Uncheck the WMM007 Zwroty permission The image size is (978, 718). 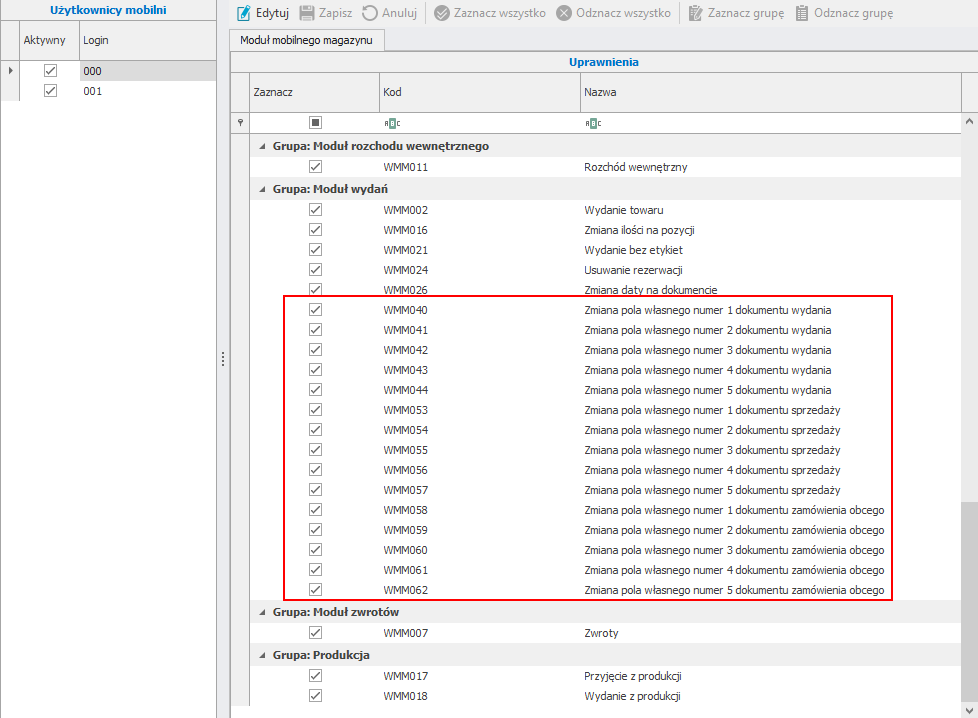315,633
